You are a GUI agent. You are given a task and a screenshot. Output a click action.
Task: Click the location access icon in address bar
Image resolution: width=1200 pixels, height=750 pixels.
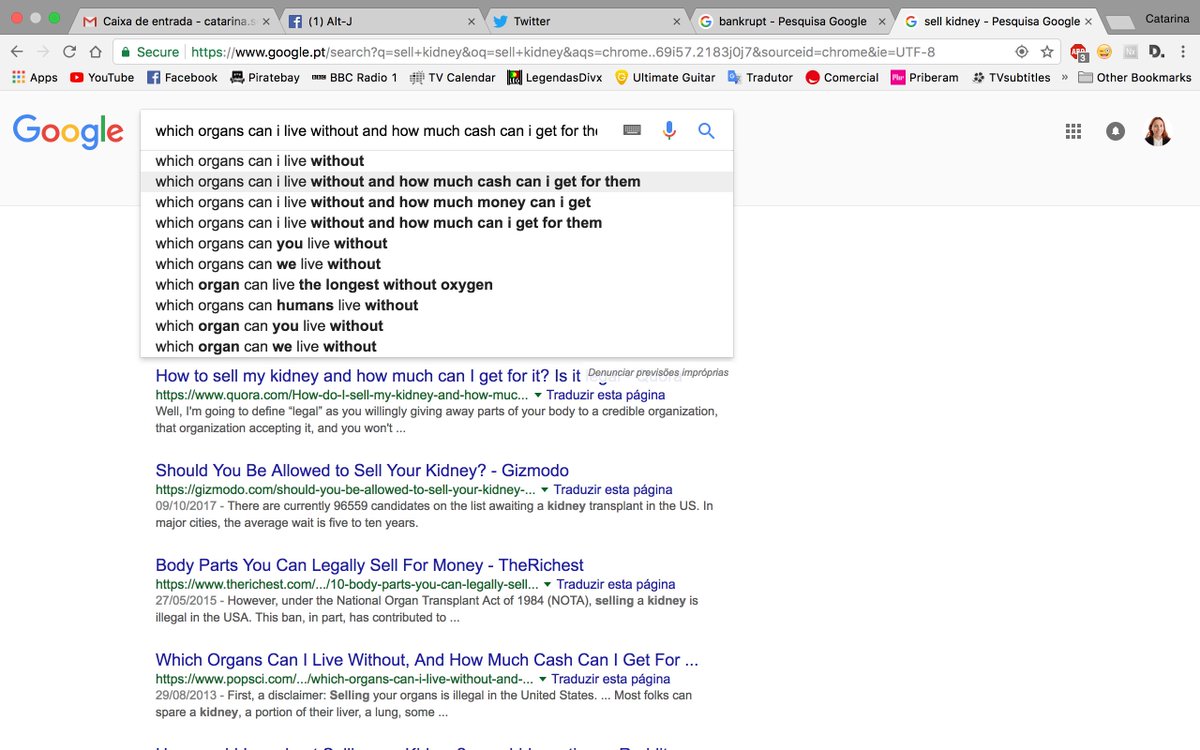coord(1021,52)
